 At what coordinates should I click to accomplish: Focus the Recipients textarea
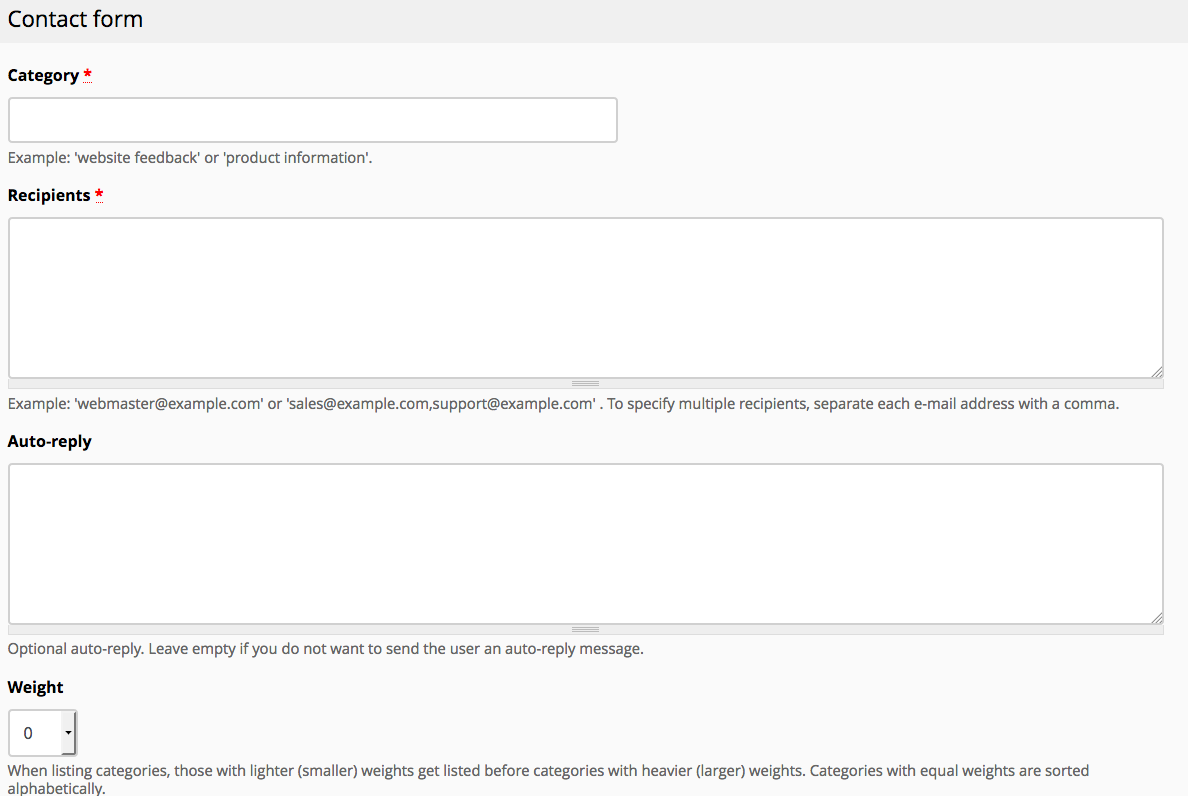[586, 298]
